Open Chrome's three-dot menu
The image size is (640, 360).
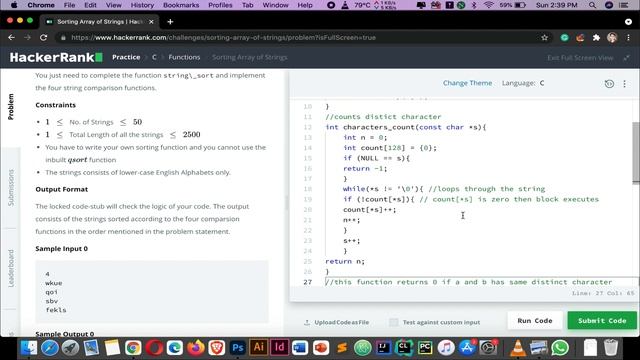[628, 38]
